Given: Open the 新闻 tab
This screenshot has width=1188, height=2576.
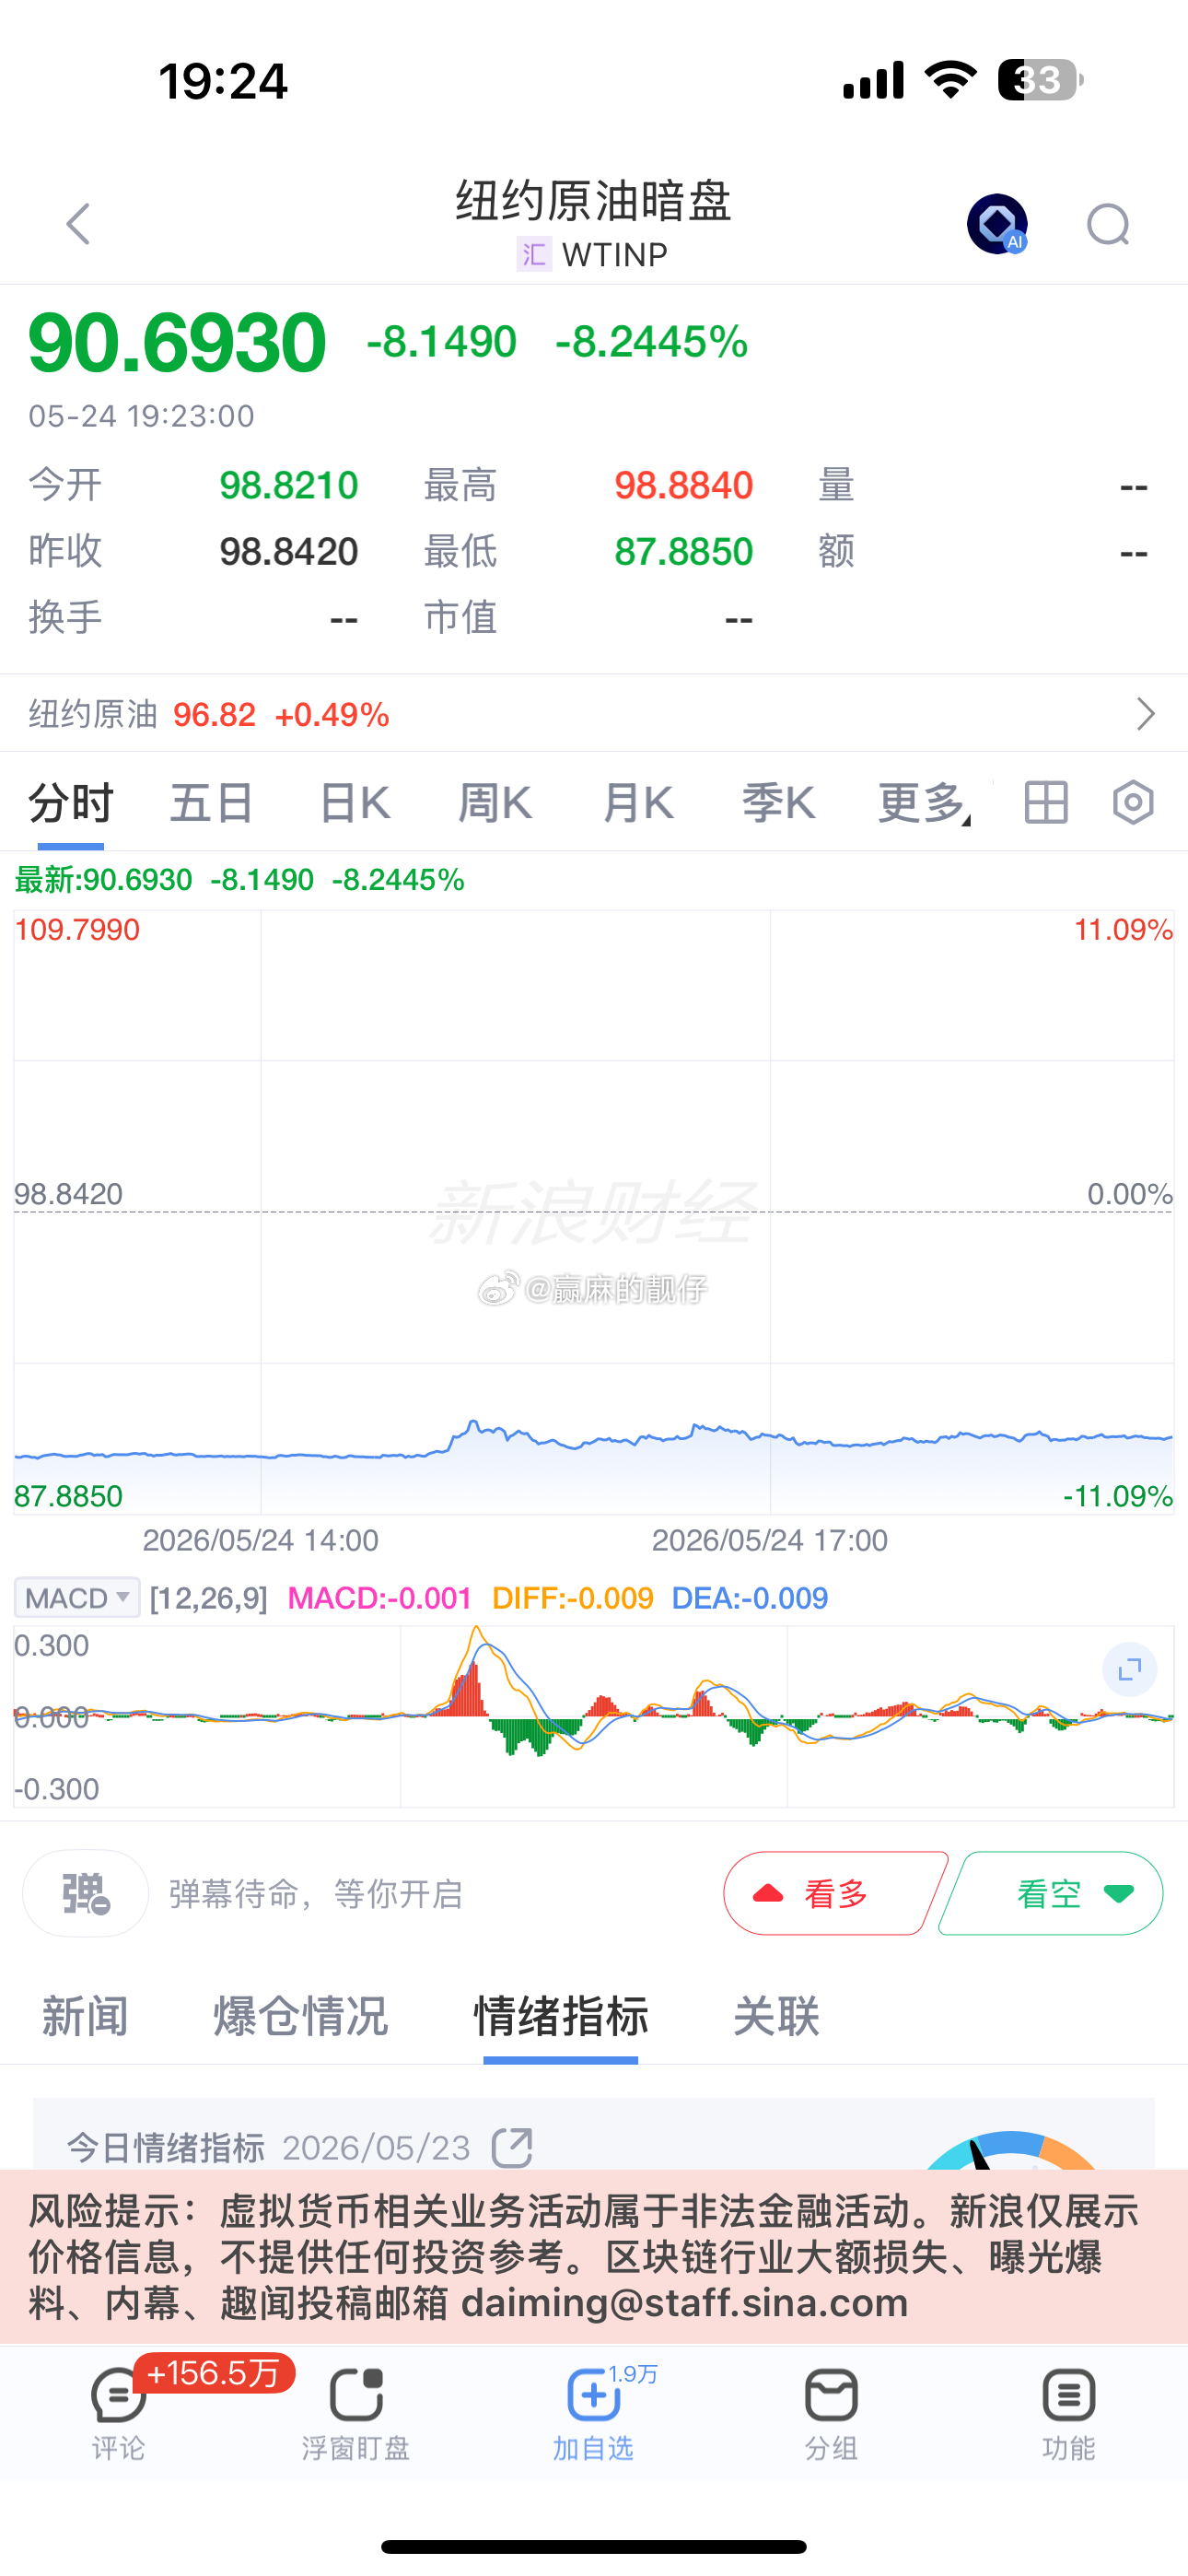Looking at the screenshot, I should click(x=85, y=2016).
